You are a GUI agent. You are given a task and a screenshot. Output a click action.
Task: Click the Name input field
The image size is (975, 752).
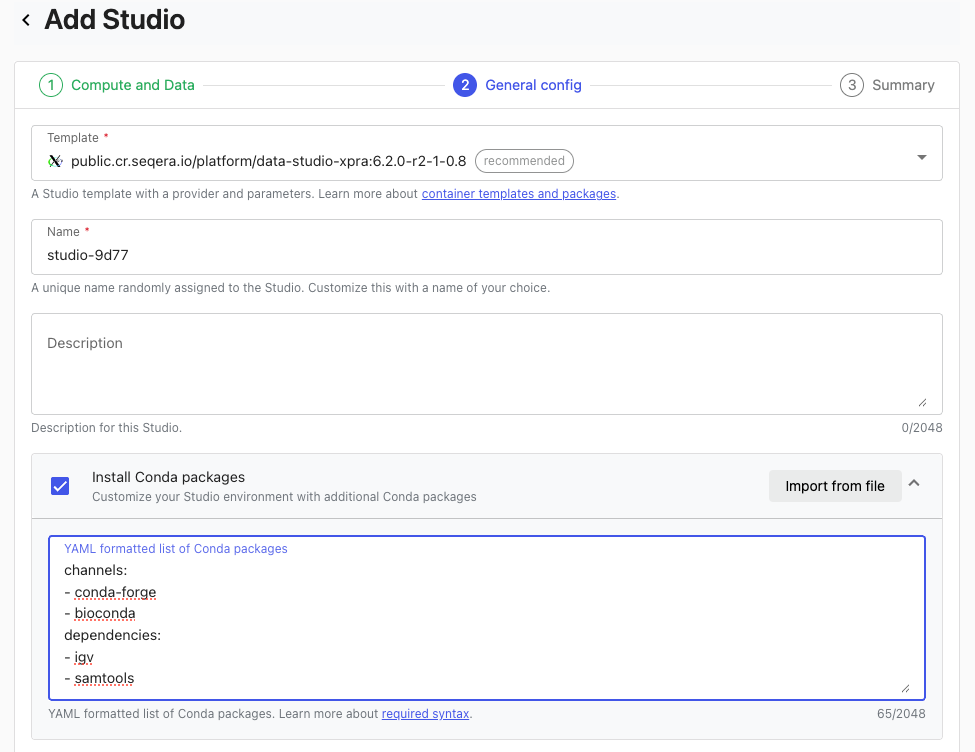(486, 255)
